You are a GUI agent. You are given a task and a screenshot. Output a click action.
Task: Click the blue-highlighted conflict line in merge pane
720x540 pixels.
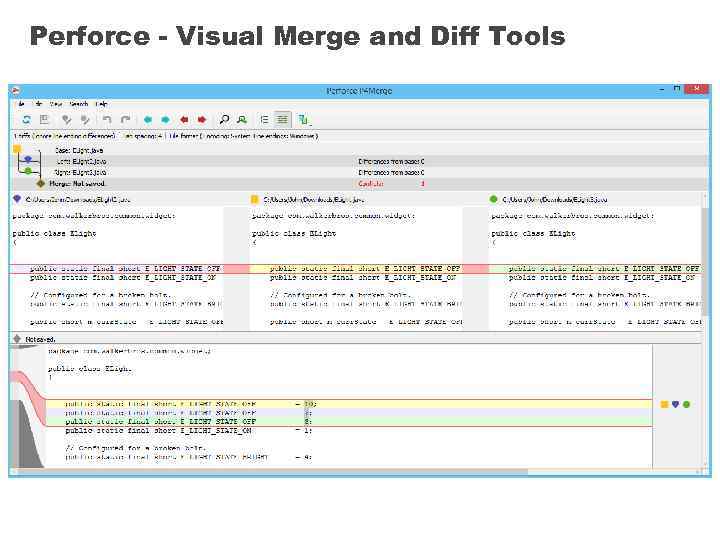(349, 413)
